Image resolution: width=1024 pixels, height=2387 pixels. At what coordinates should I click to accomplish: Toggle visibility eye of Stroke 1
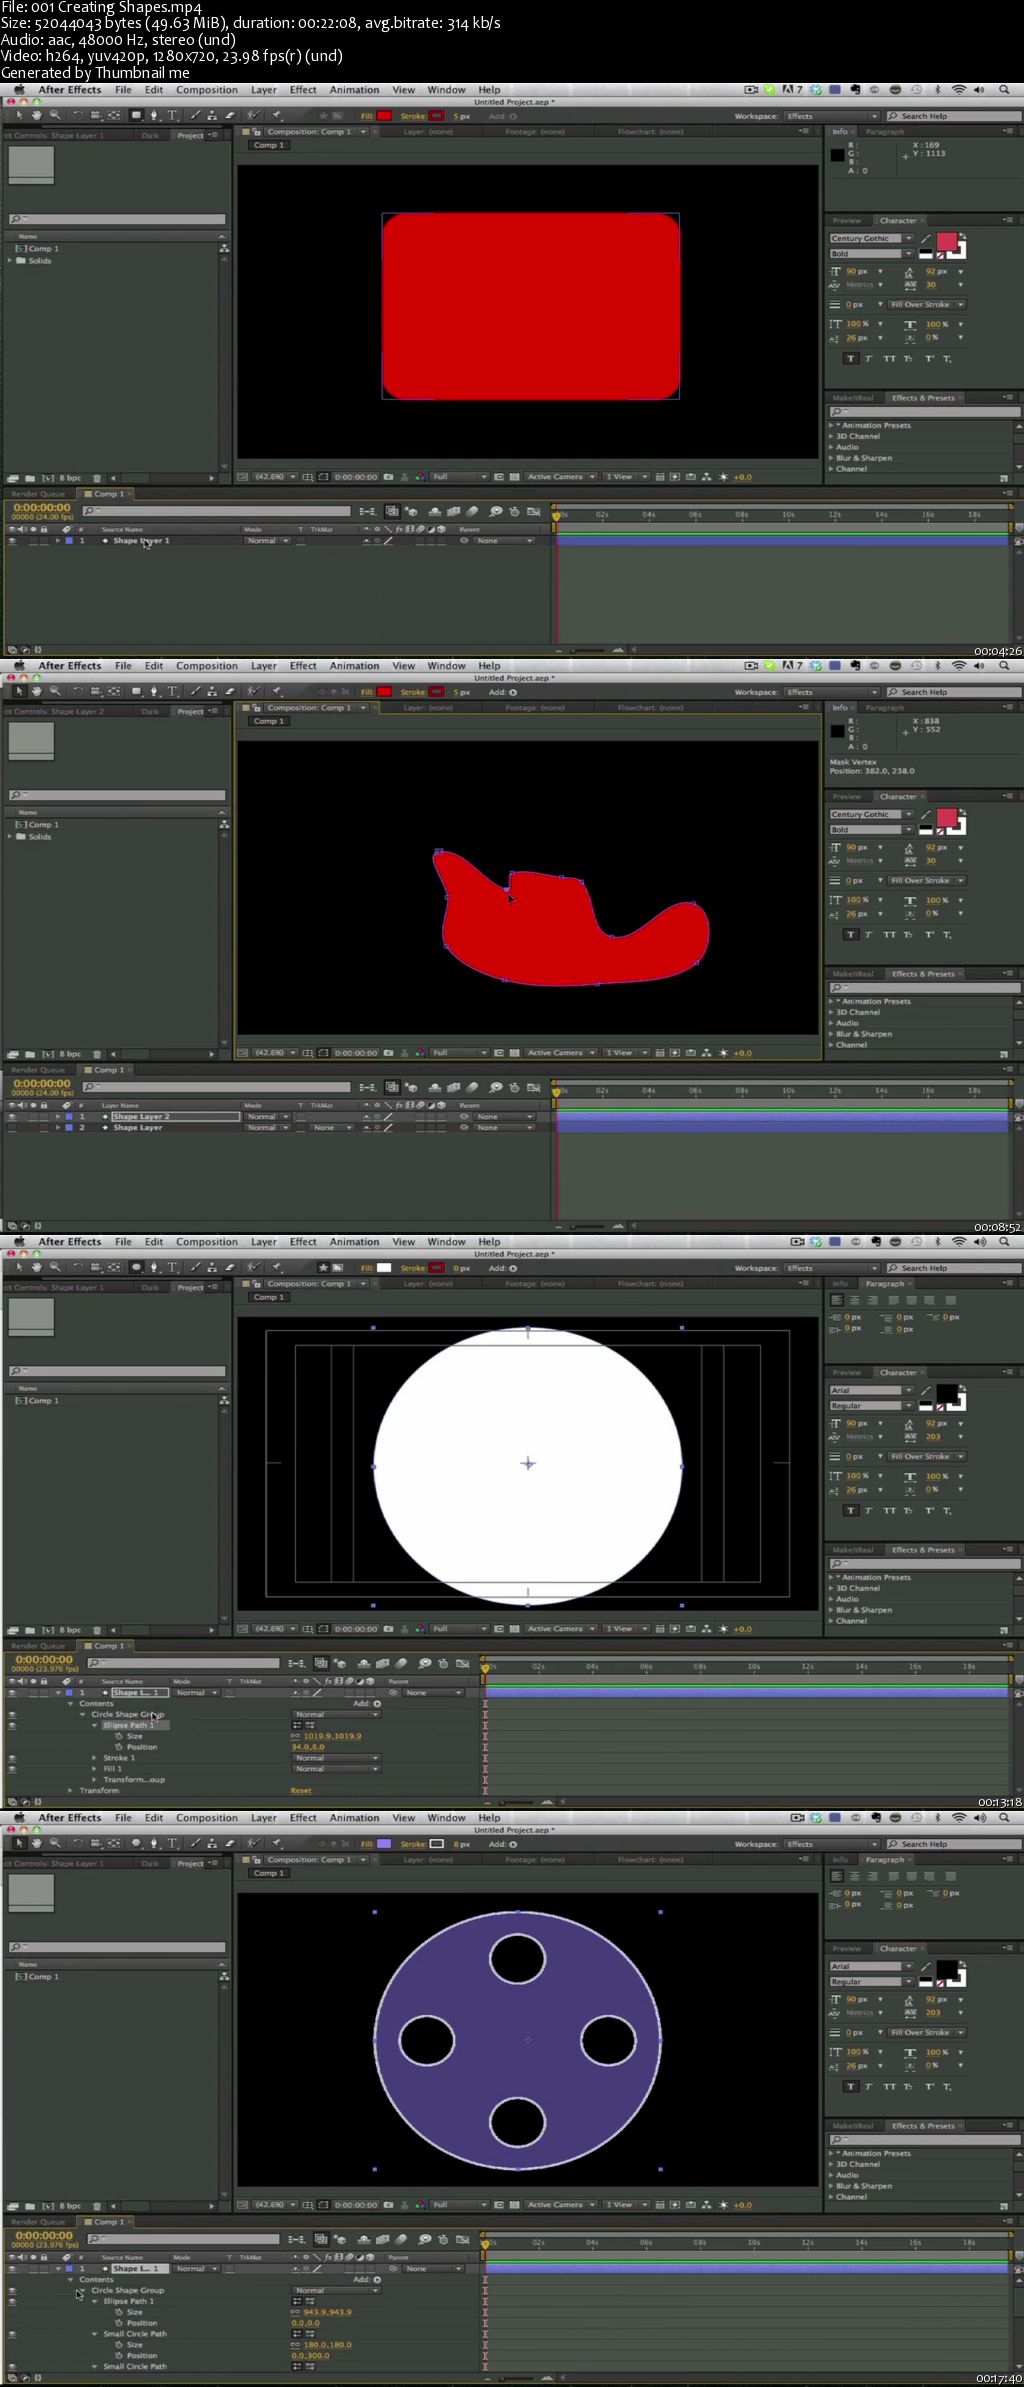pyautogui.click(x=12, y=1757)
